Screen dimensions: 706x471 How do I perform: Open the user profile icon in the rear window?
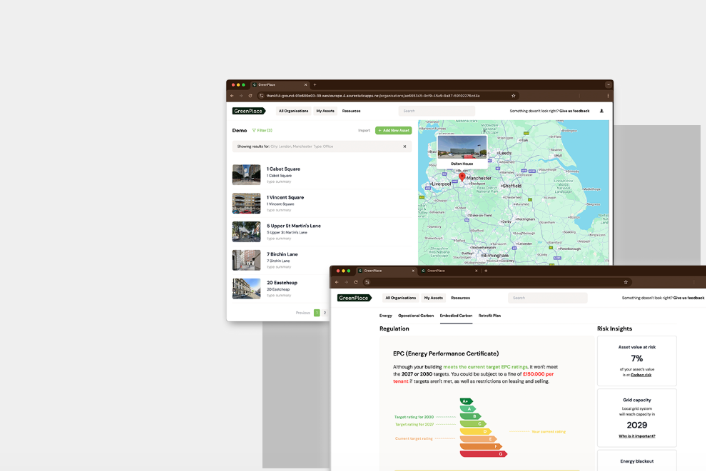[602, 111]
